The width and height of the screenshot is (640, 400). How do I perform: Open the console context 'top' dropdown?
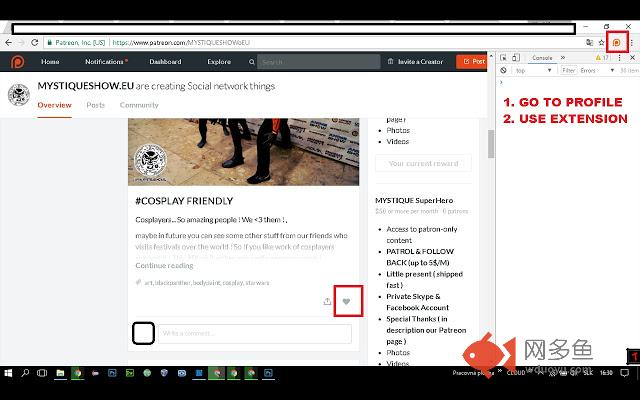[x=533, y=70]
